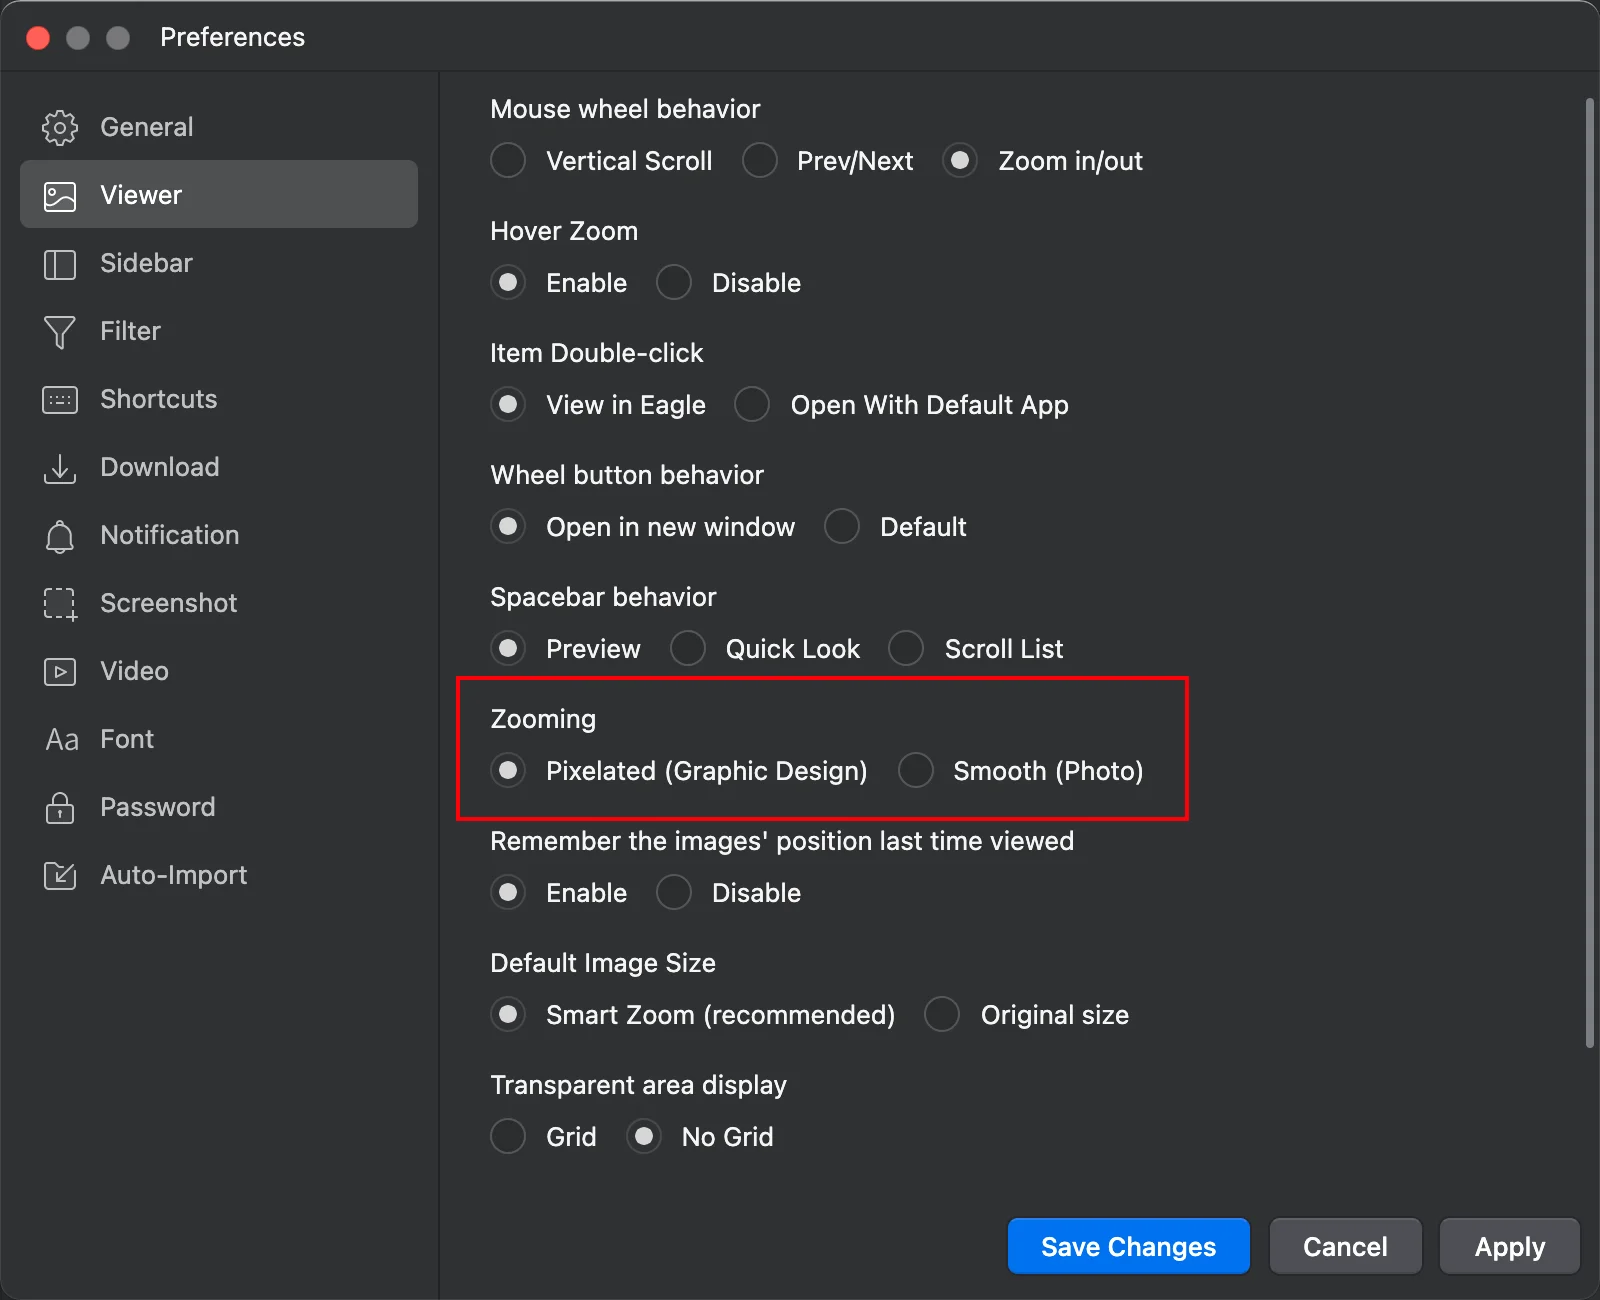
Task: Select Smart Zoom (recommended) image size
Action: pyautogui.click(x=508, y=1014)
